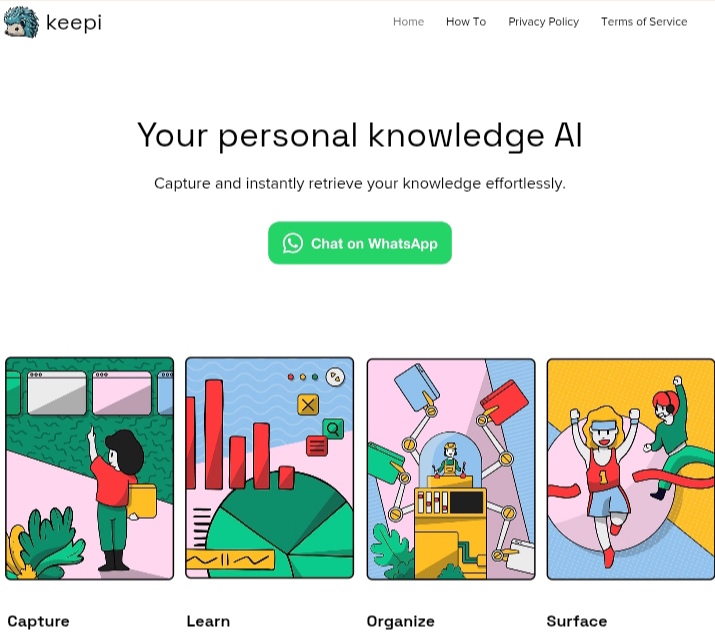The image size is (715, 637).
Task: Open the Home menu item
Action: point(409,21)
